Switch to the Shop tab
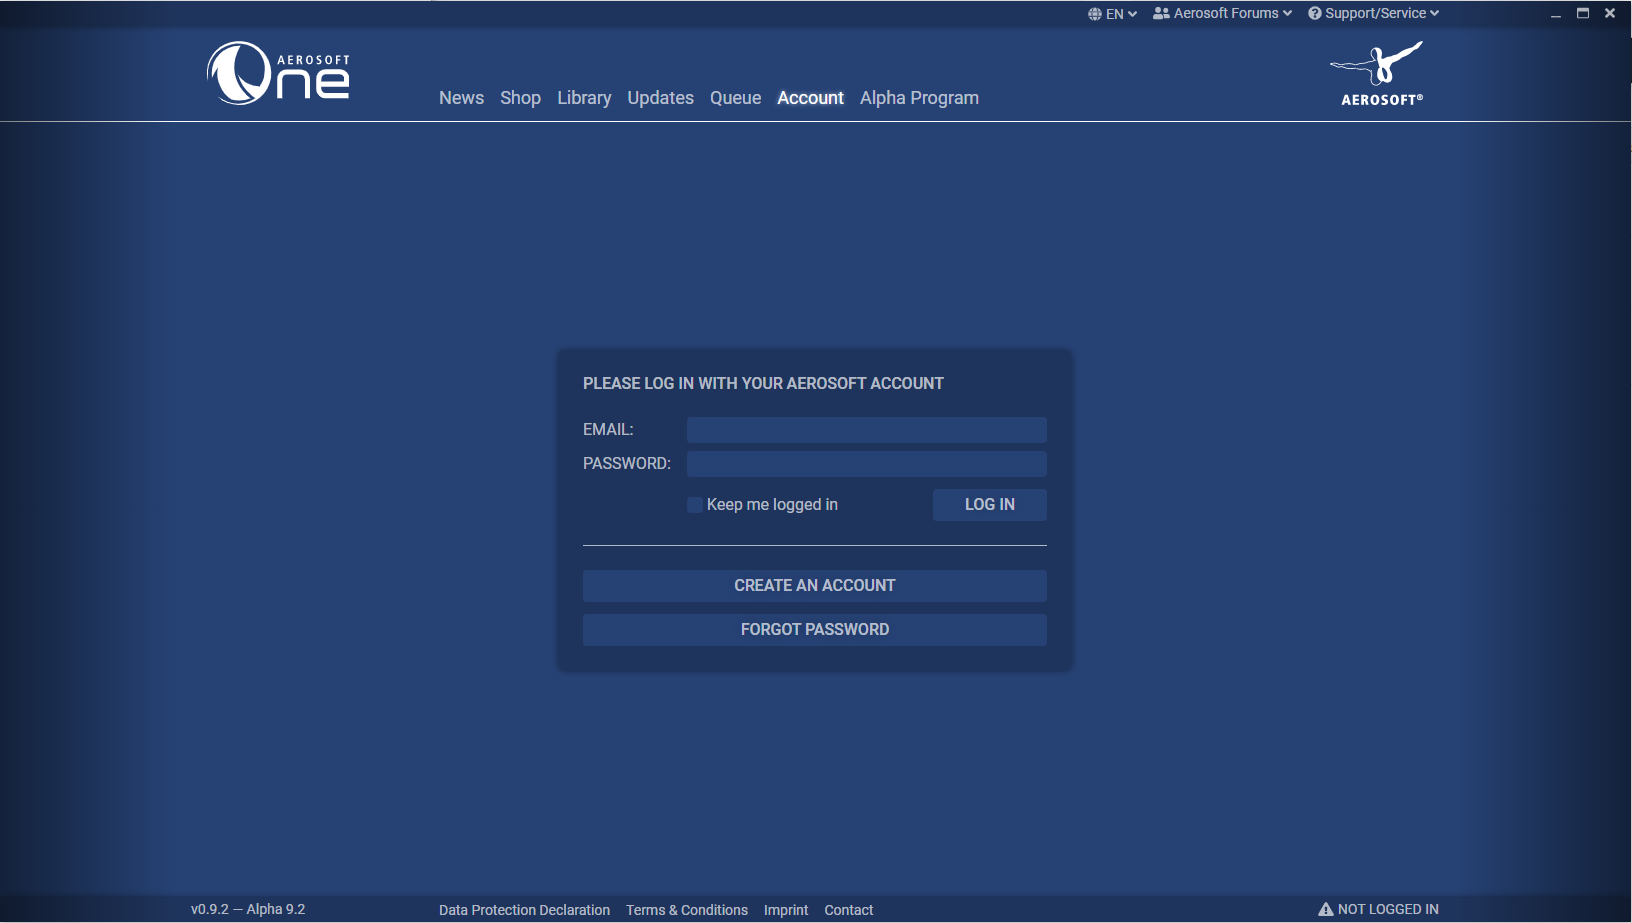This screenshot has height=923, width=1632. click(x=520, y=98)
